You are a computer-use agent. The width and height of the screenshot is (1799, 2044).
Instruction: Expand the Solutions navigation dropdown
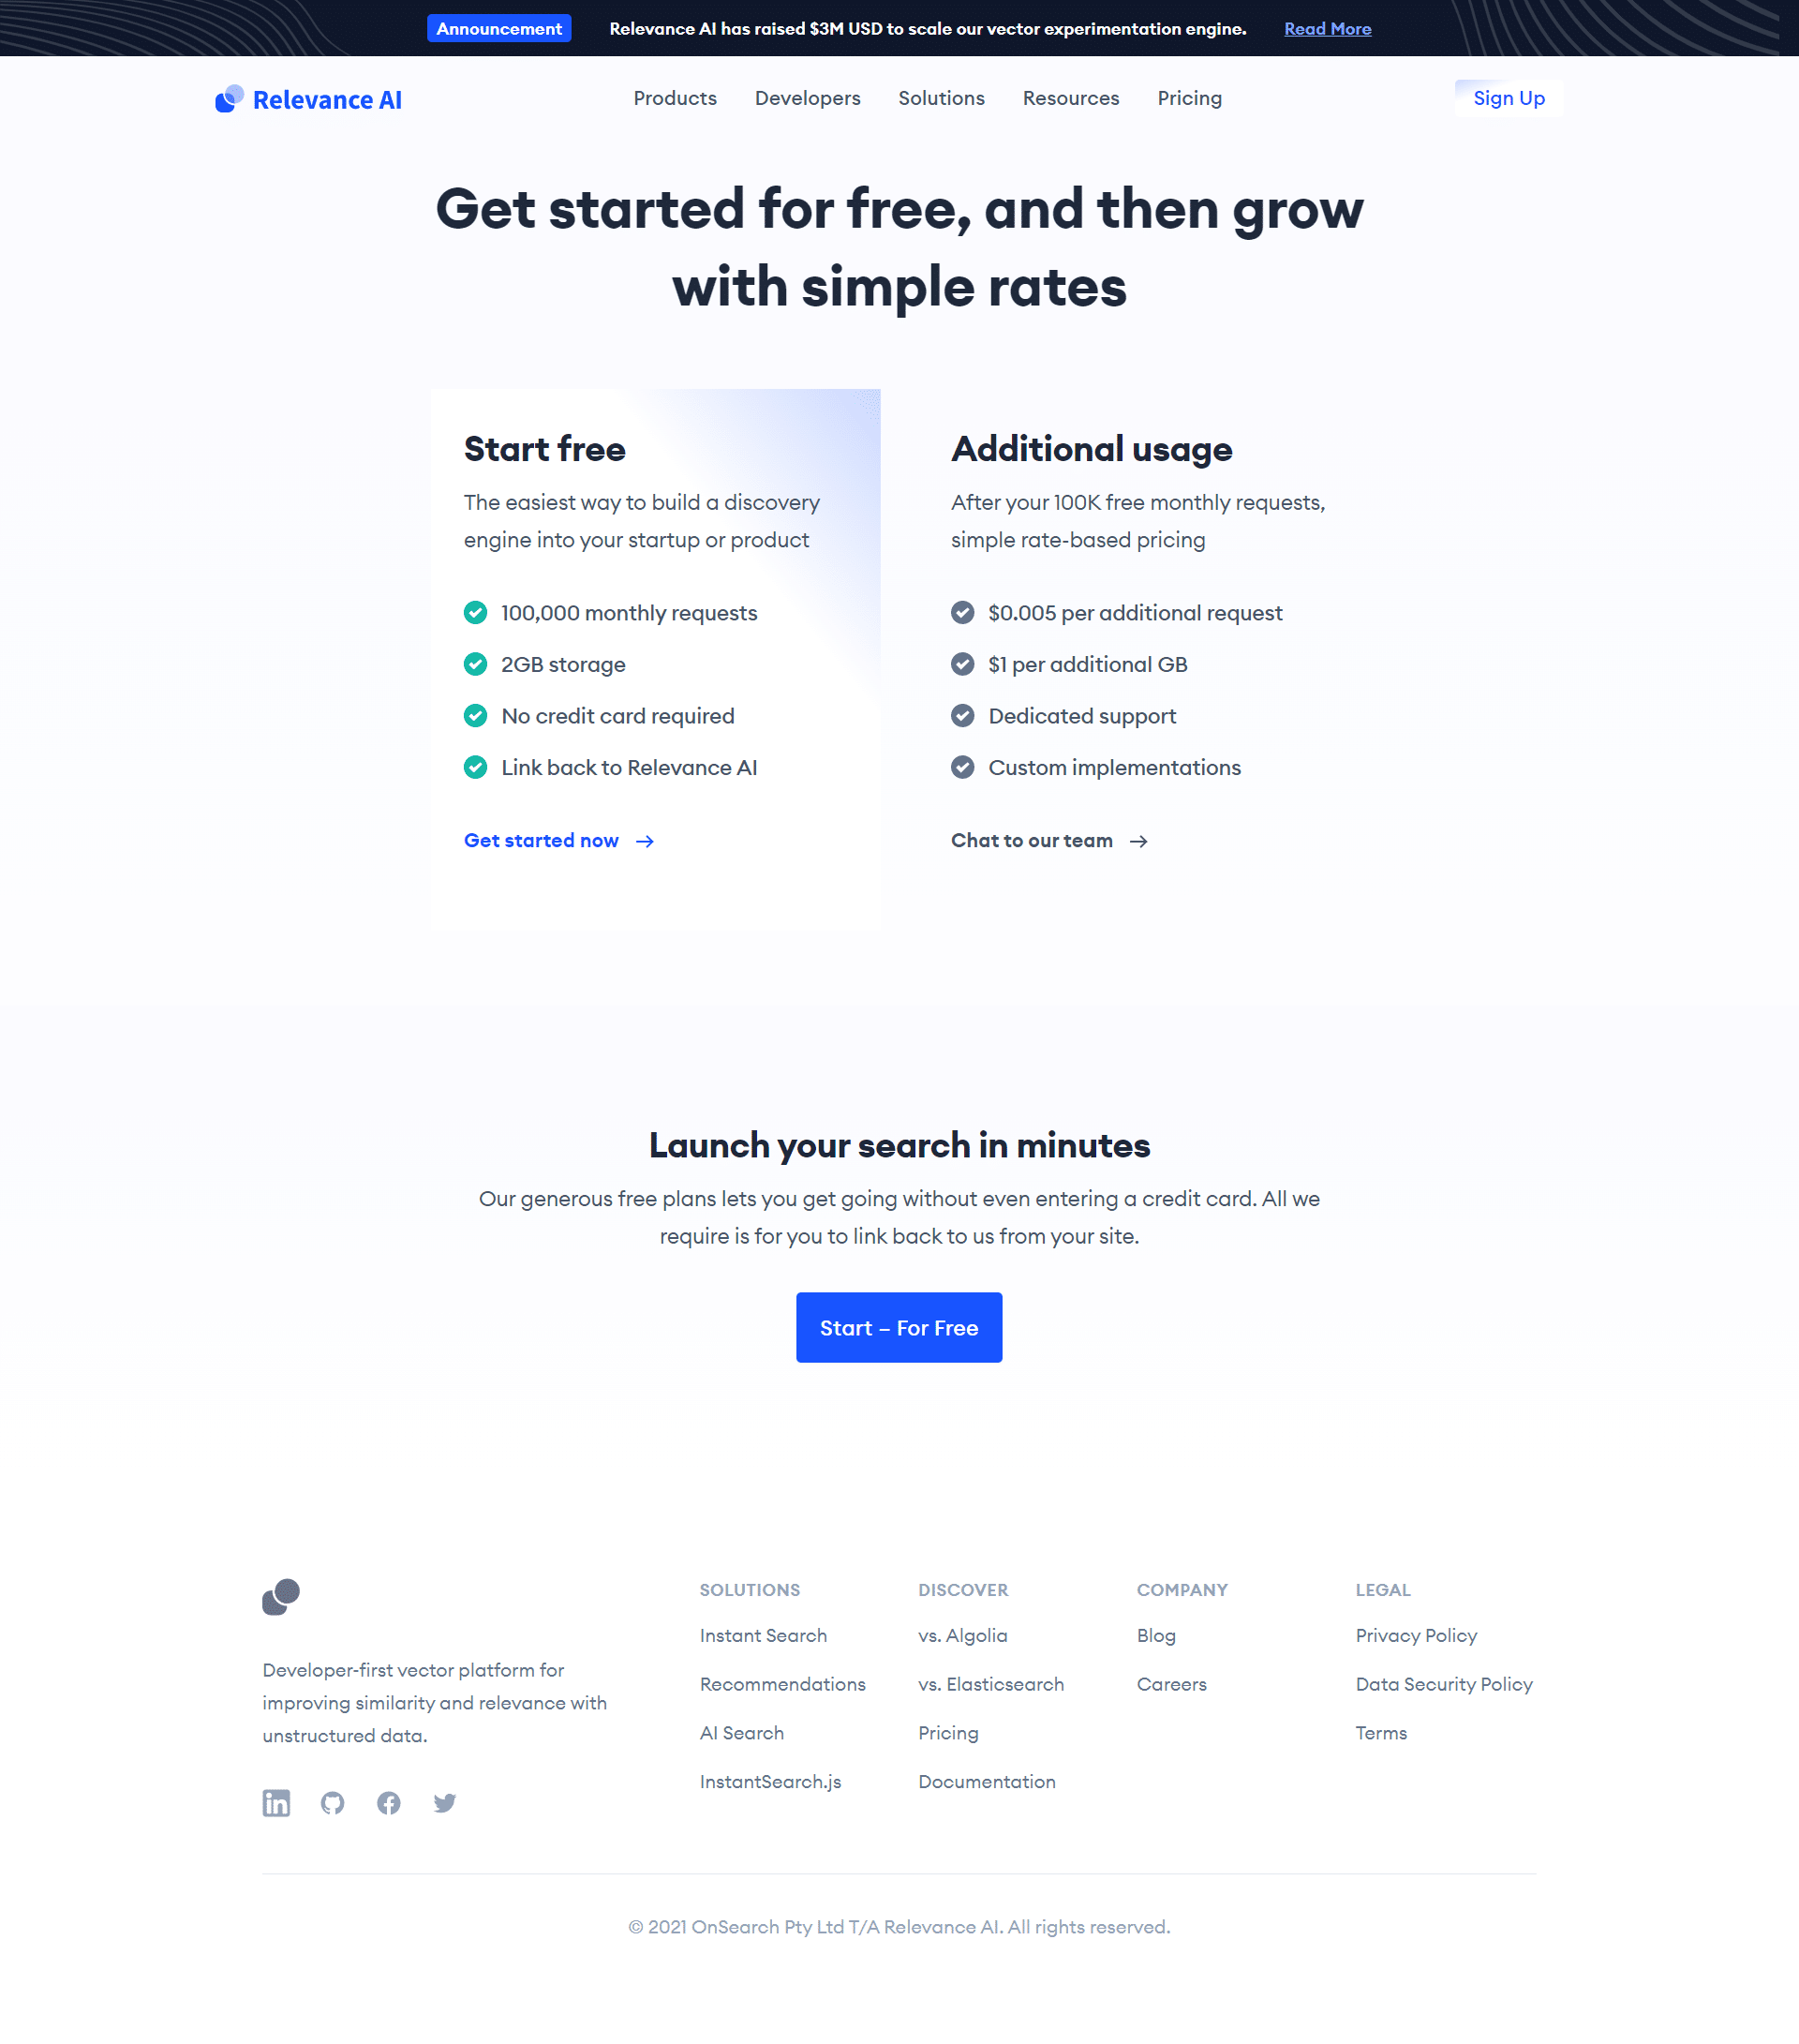(x=942, y=97)
